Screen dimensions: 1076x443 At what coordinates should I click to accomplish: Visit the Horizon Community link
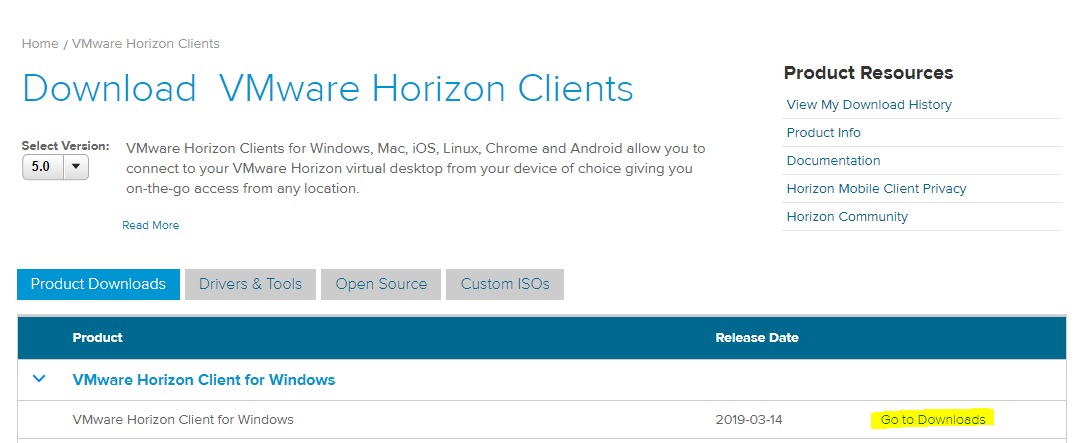[847, 217]
